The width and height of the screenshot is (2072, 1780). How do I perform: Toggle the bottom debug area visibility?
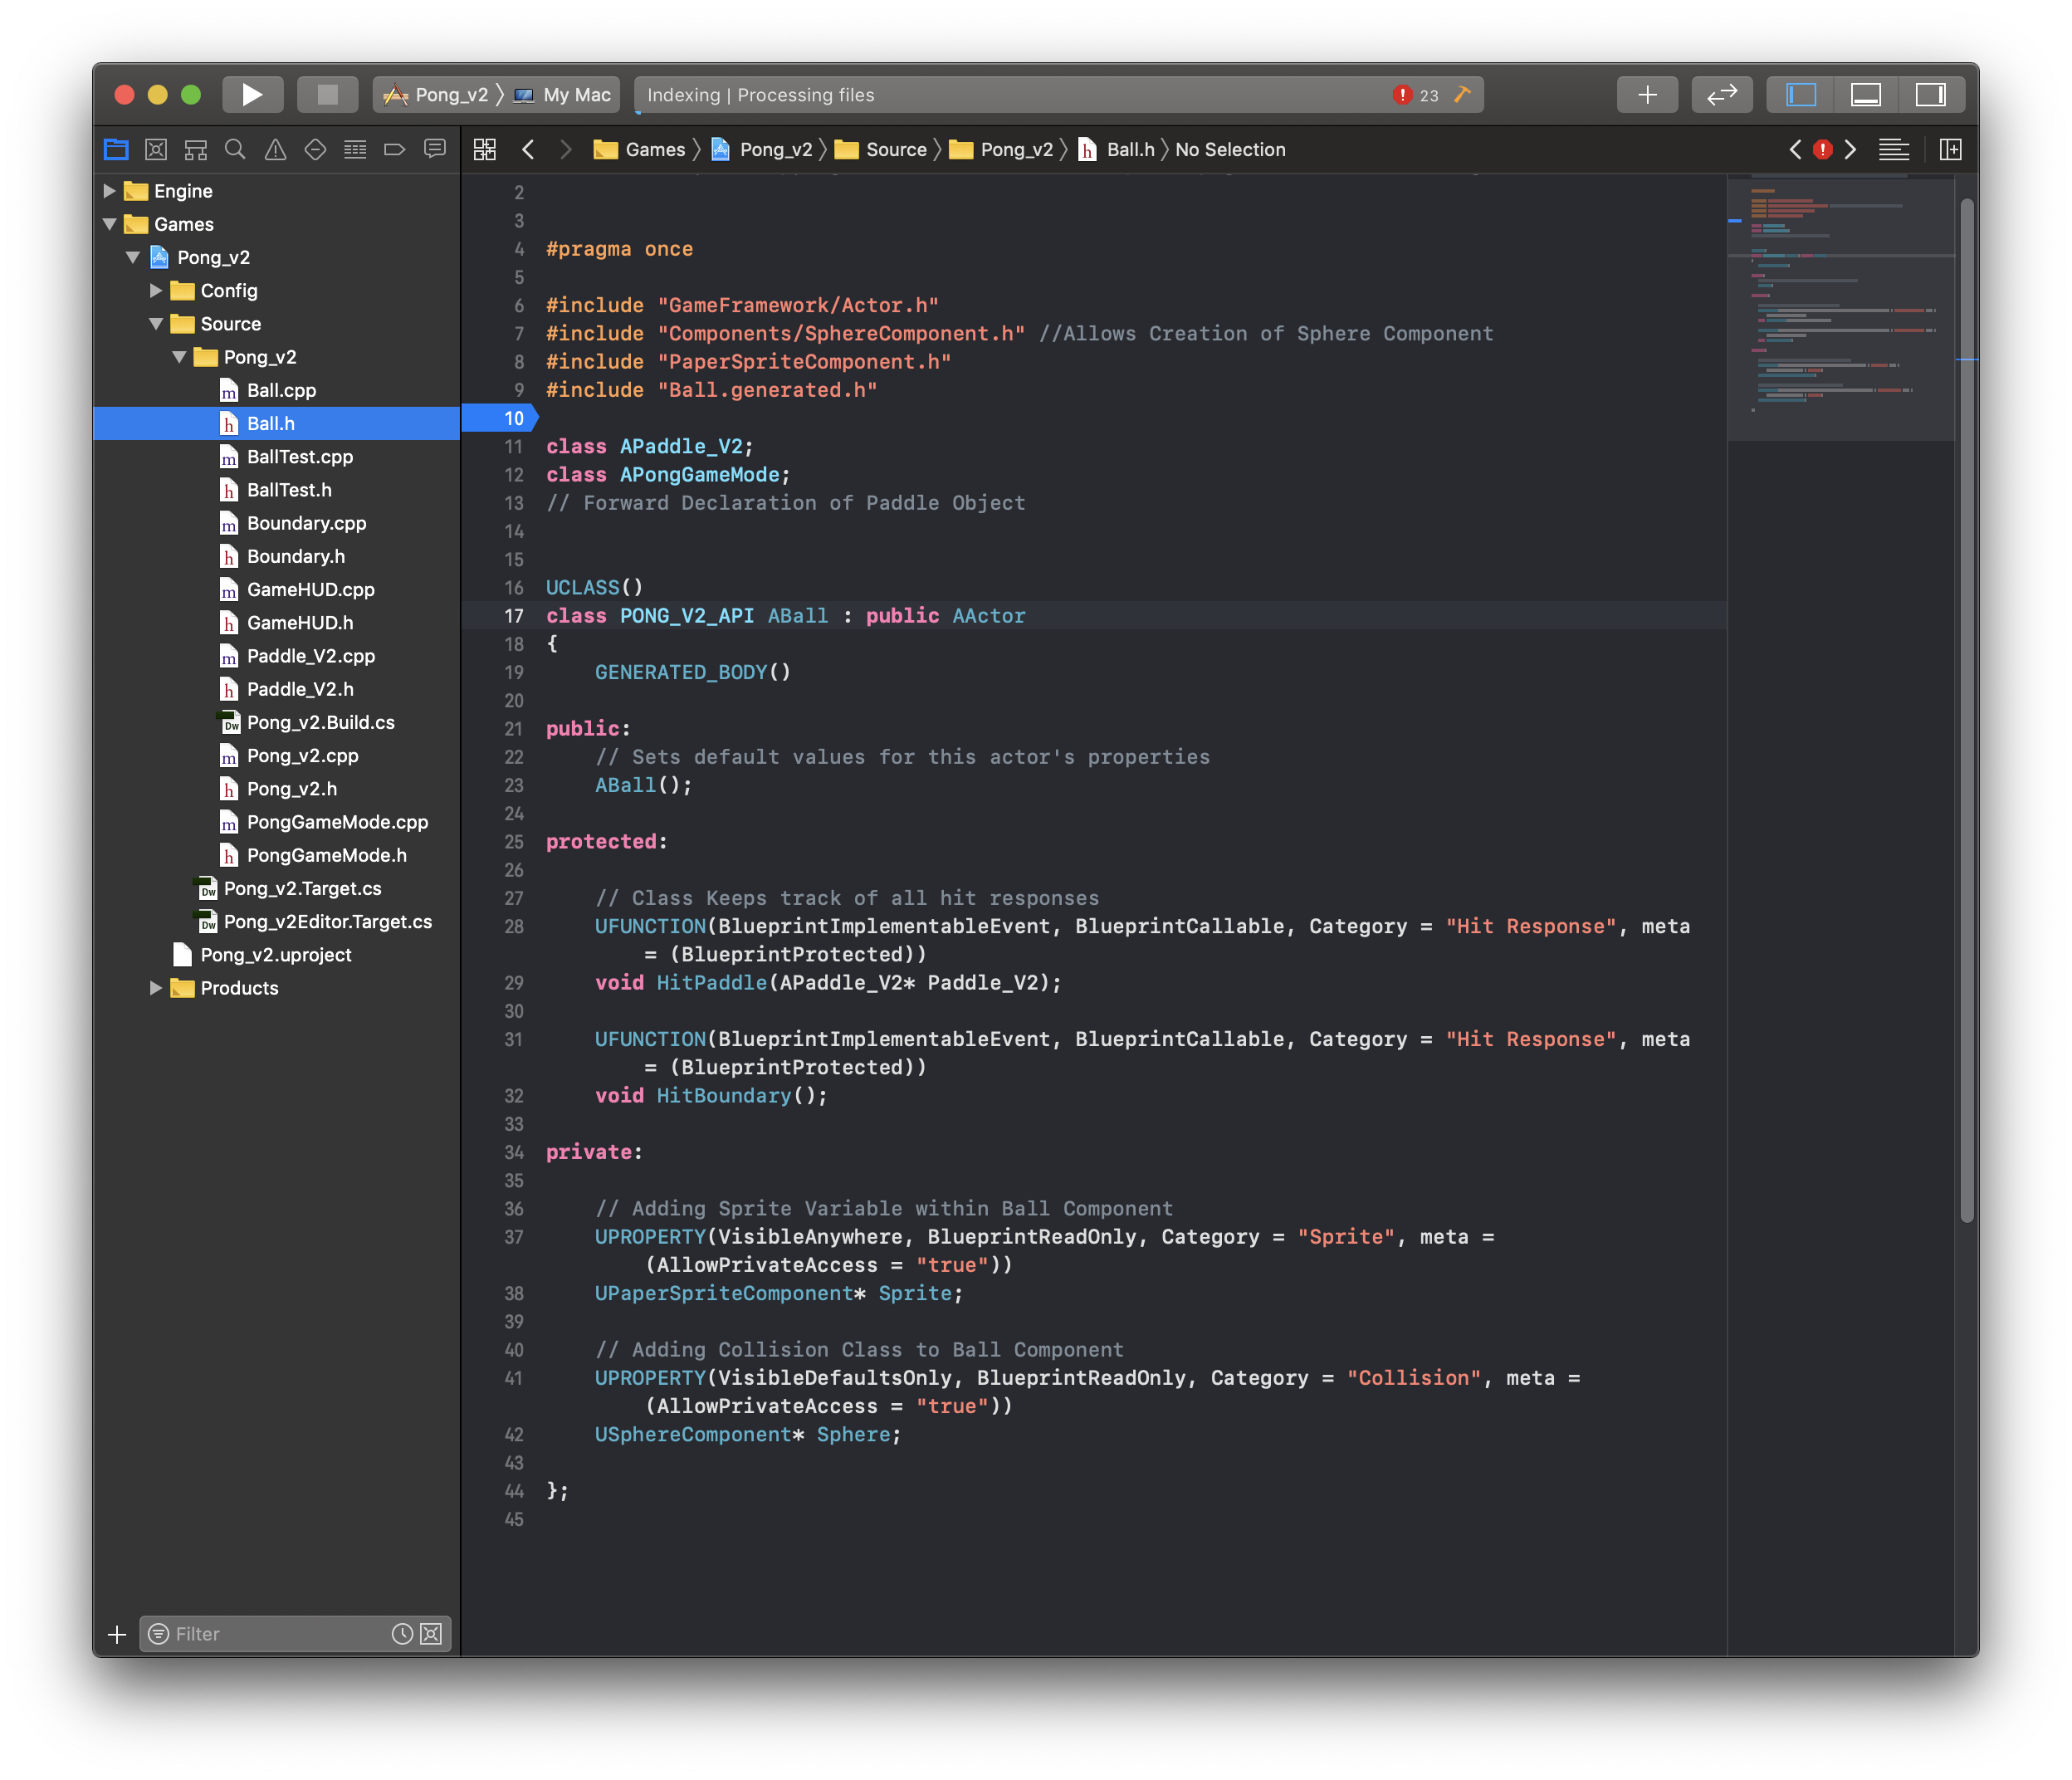coord(1865,95)
